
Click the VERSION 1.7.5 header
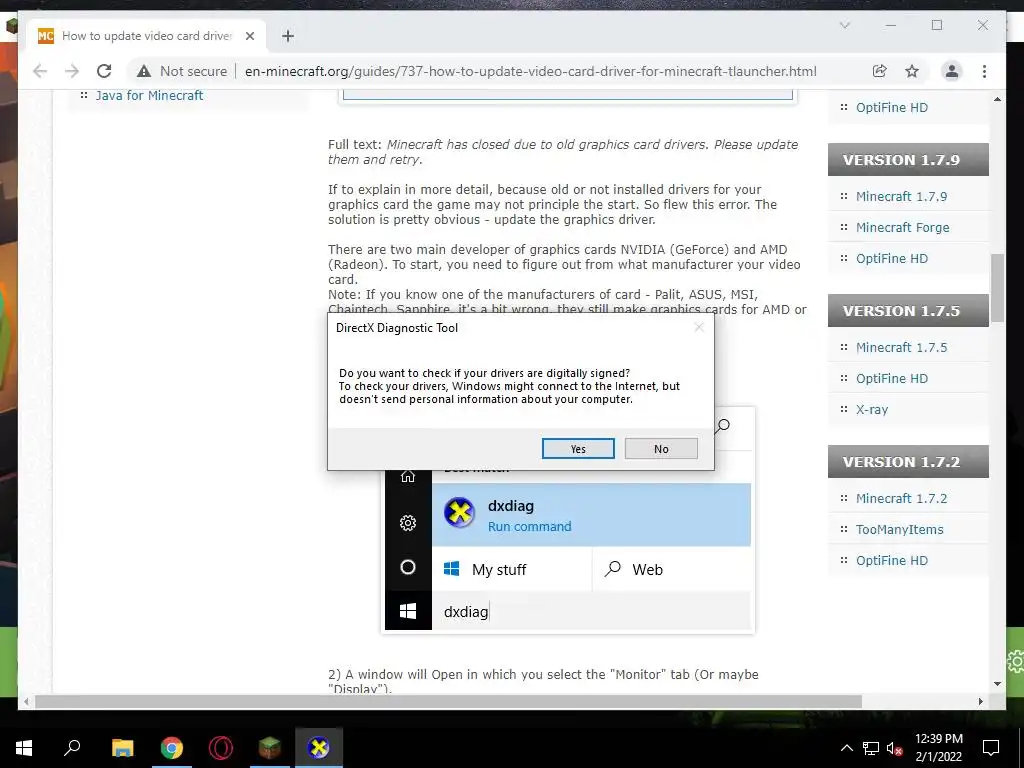[x=908, y=311]
